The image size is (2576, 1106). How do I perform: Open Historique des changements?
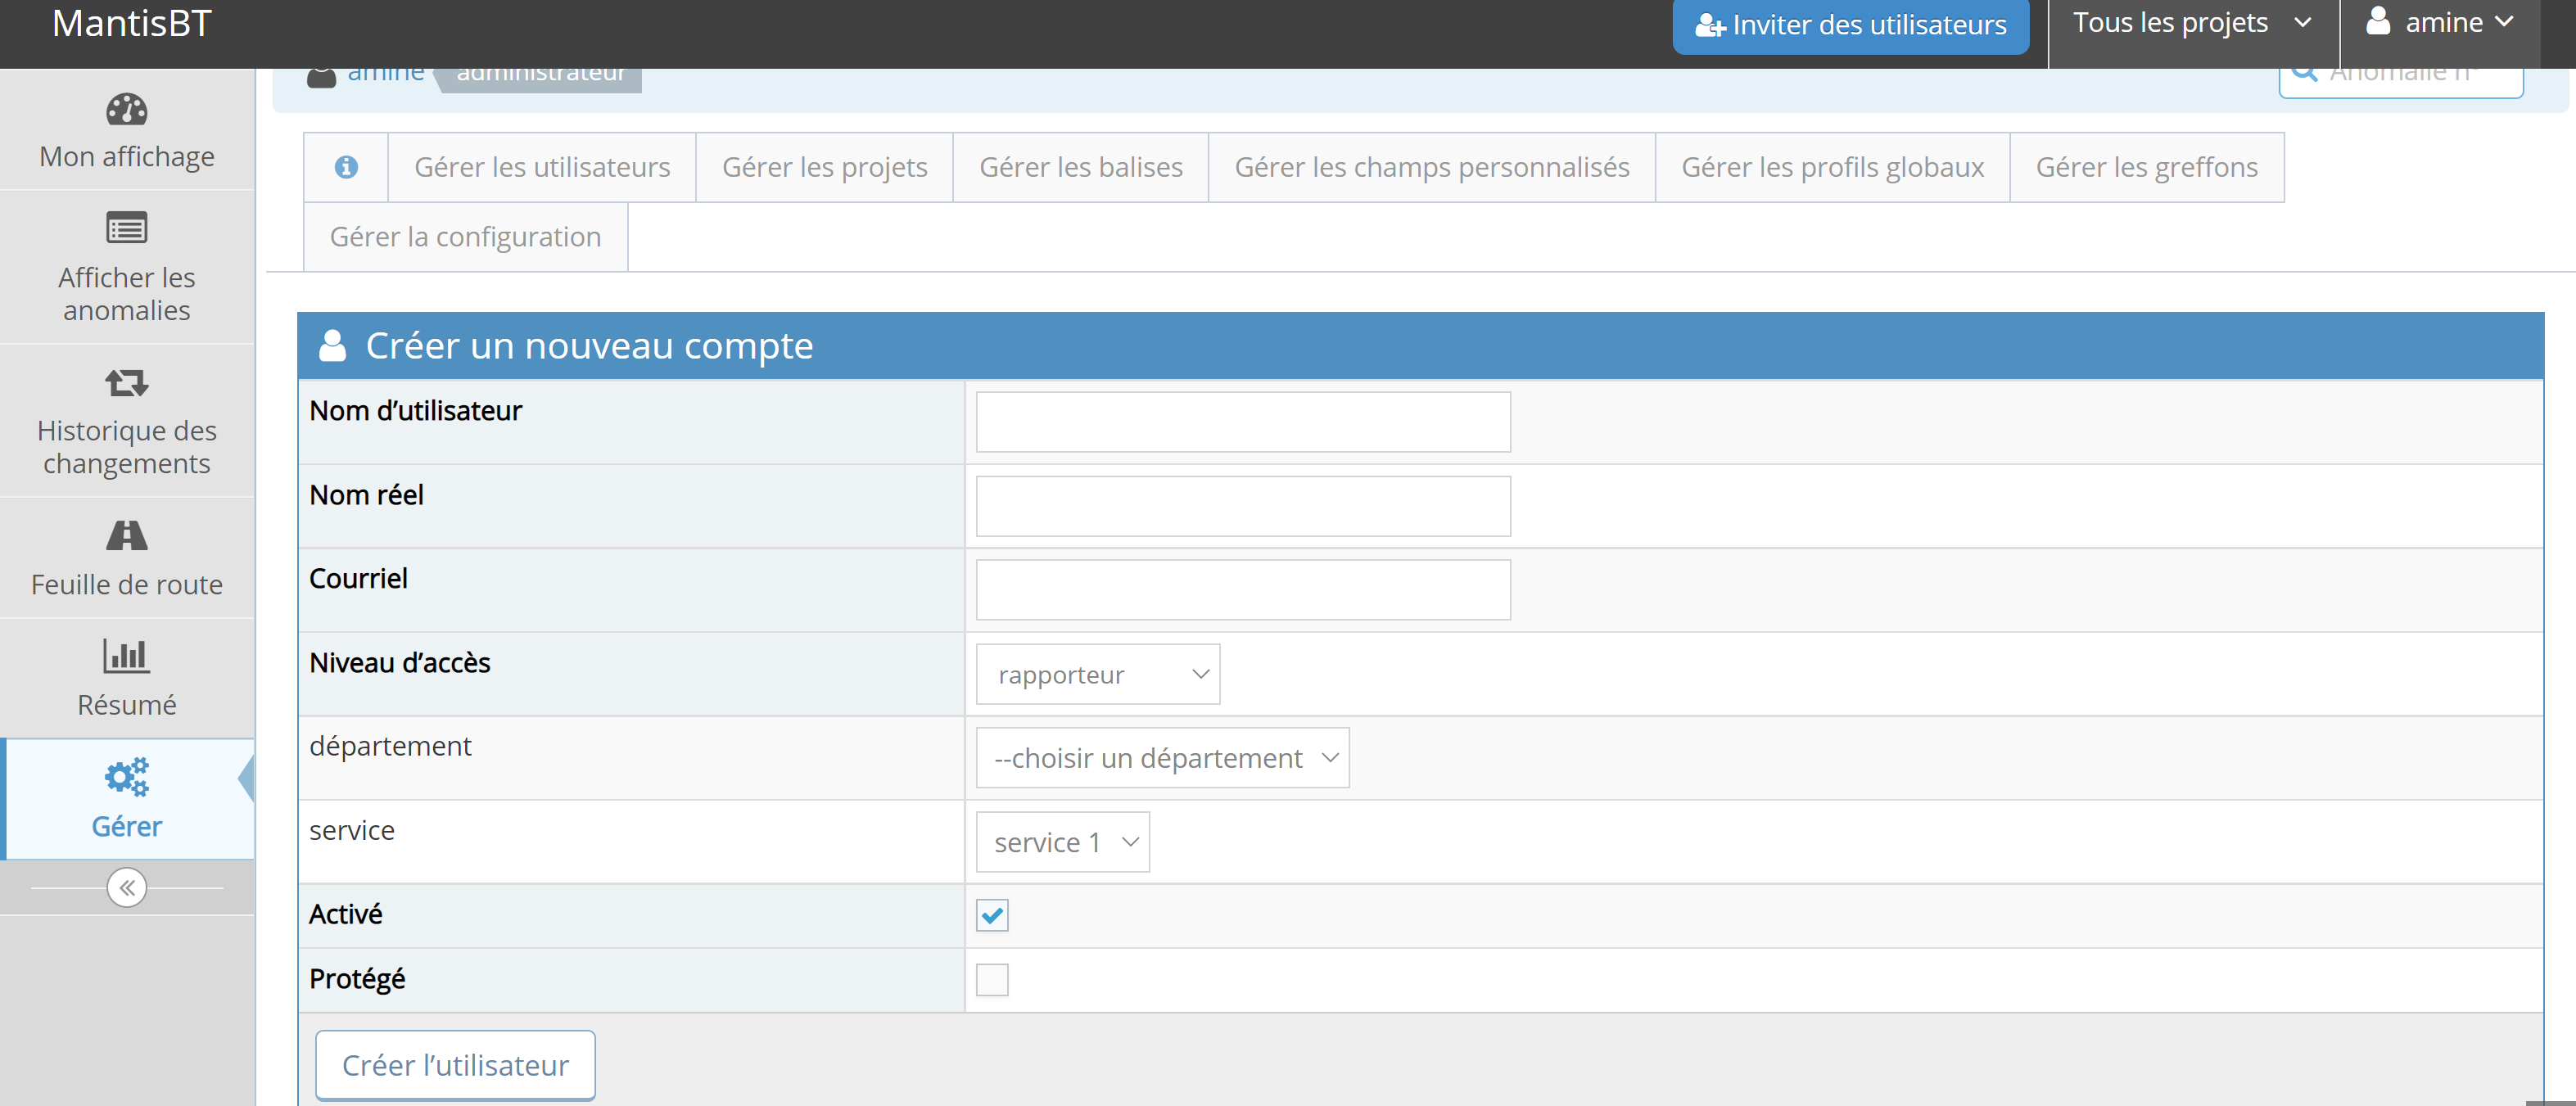127,421
